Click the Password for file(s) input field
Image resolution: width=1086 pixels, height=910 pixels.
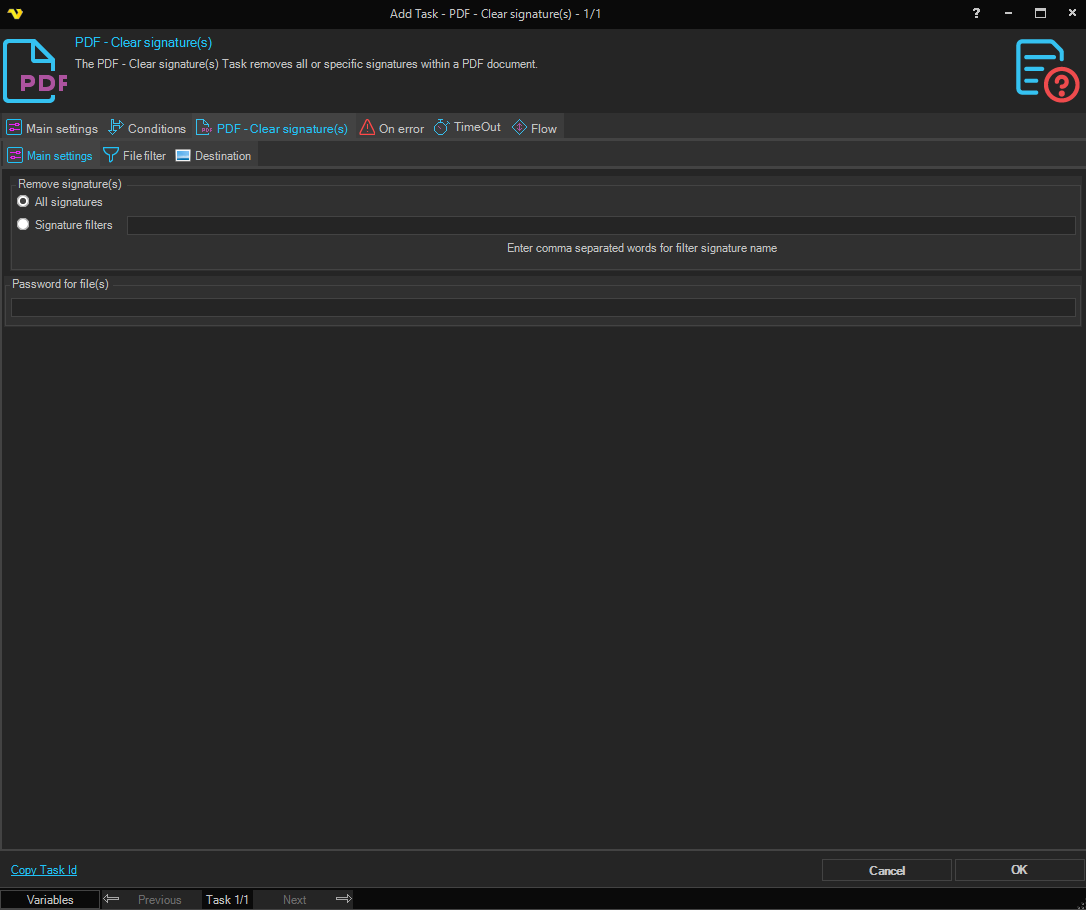[542, 308]
